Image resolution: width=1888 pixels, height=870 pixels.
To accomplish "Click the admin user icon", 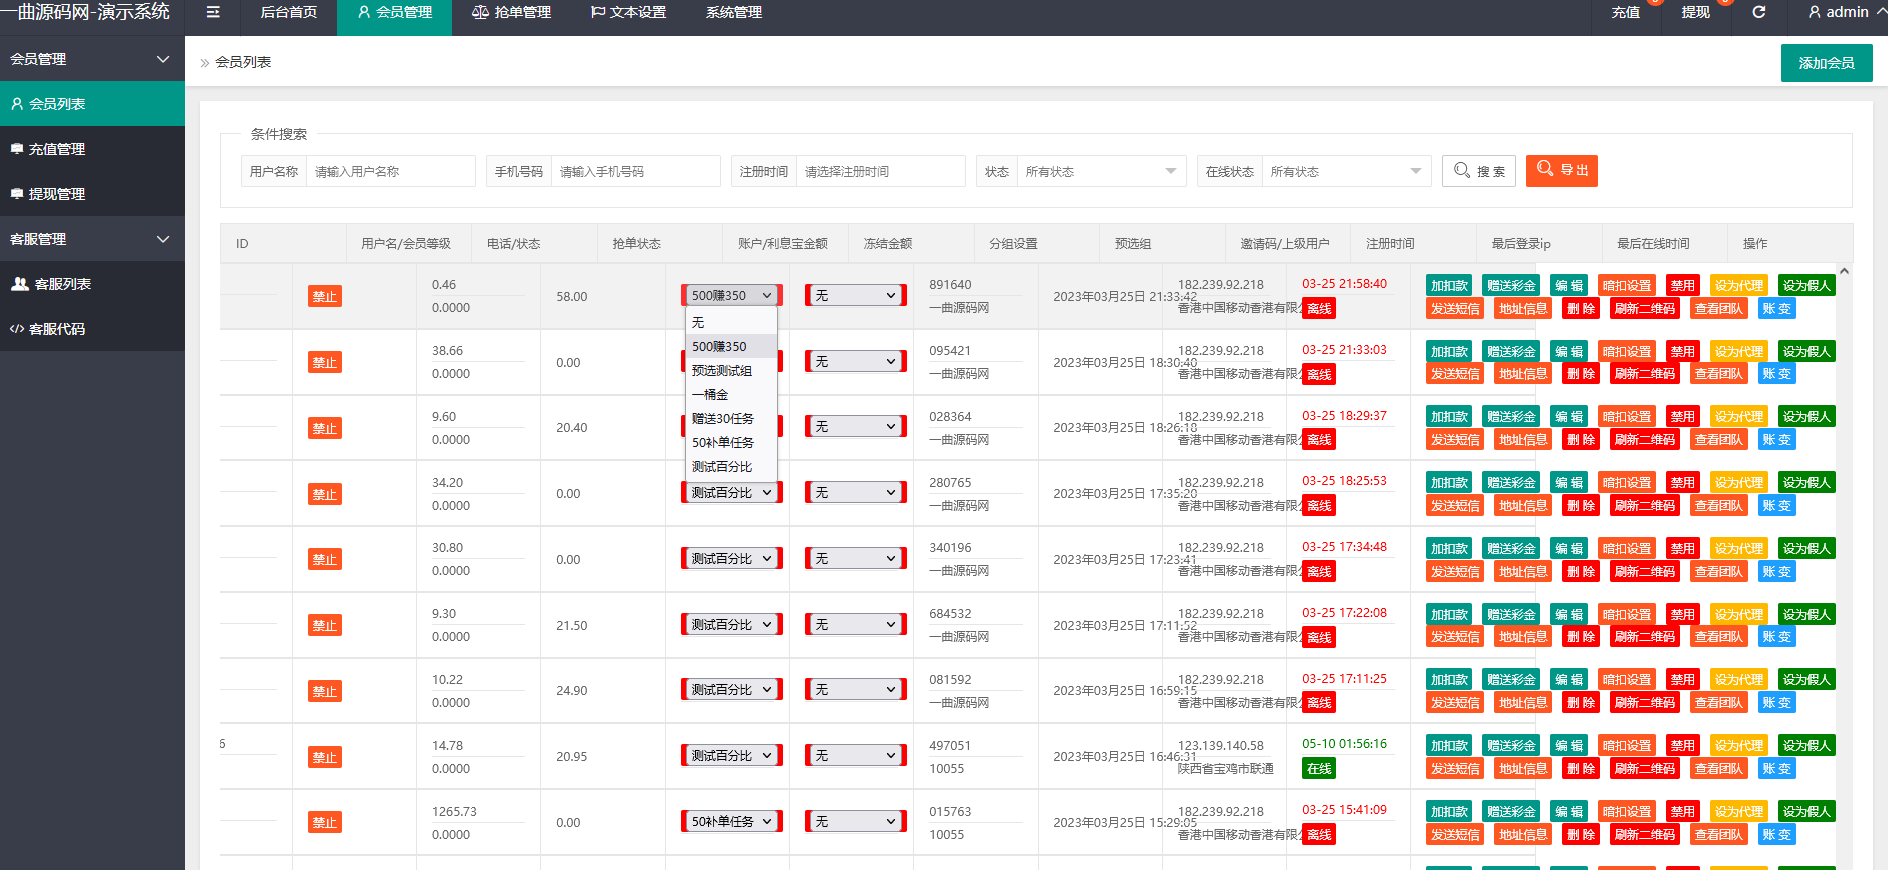I will tap(1815, 12).
